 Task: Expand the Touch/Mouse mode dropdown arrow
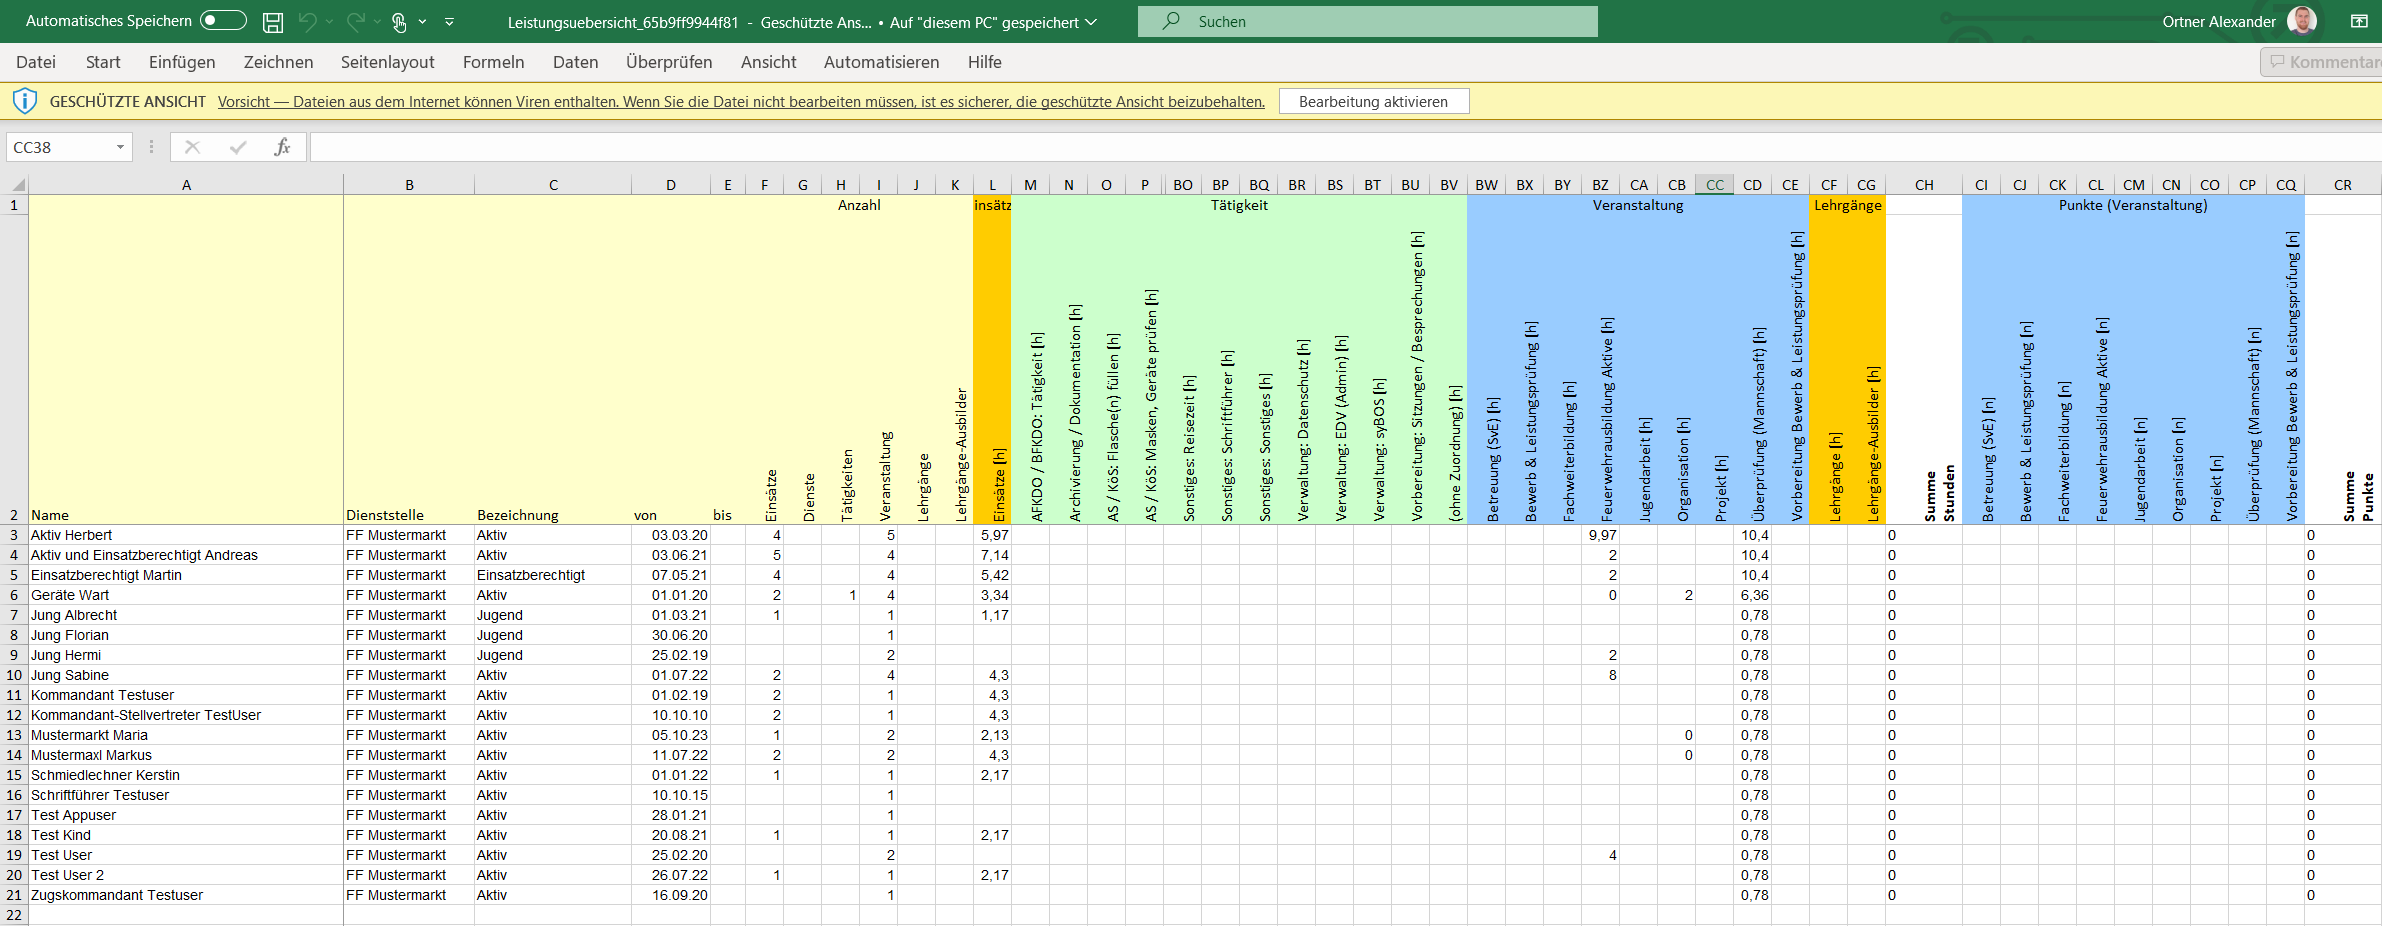[x=422, y=22]
